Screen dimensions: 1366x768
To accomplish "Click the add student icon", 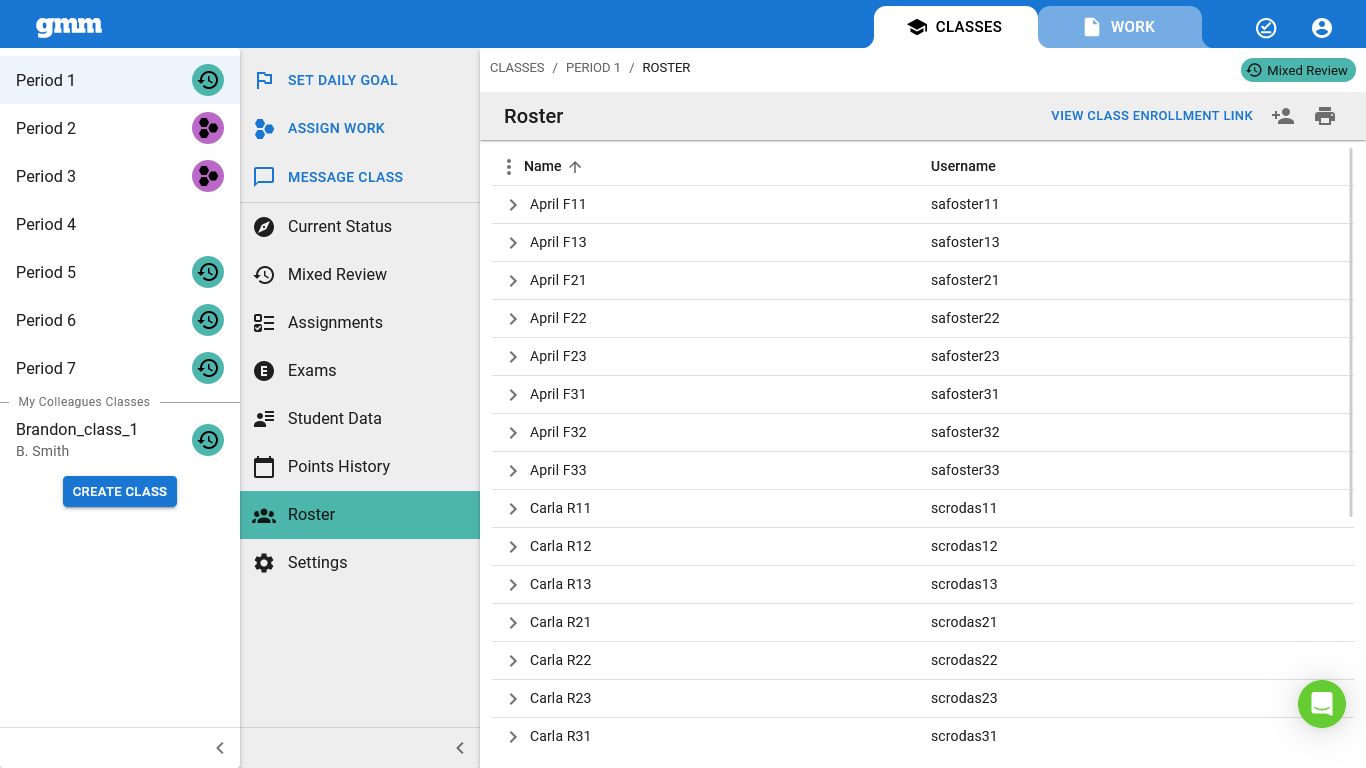I will coord(1283,116).
